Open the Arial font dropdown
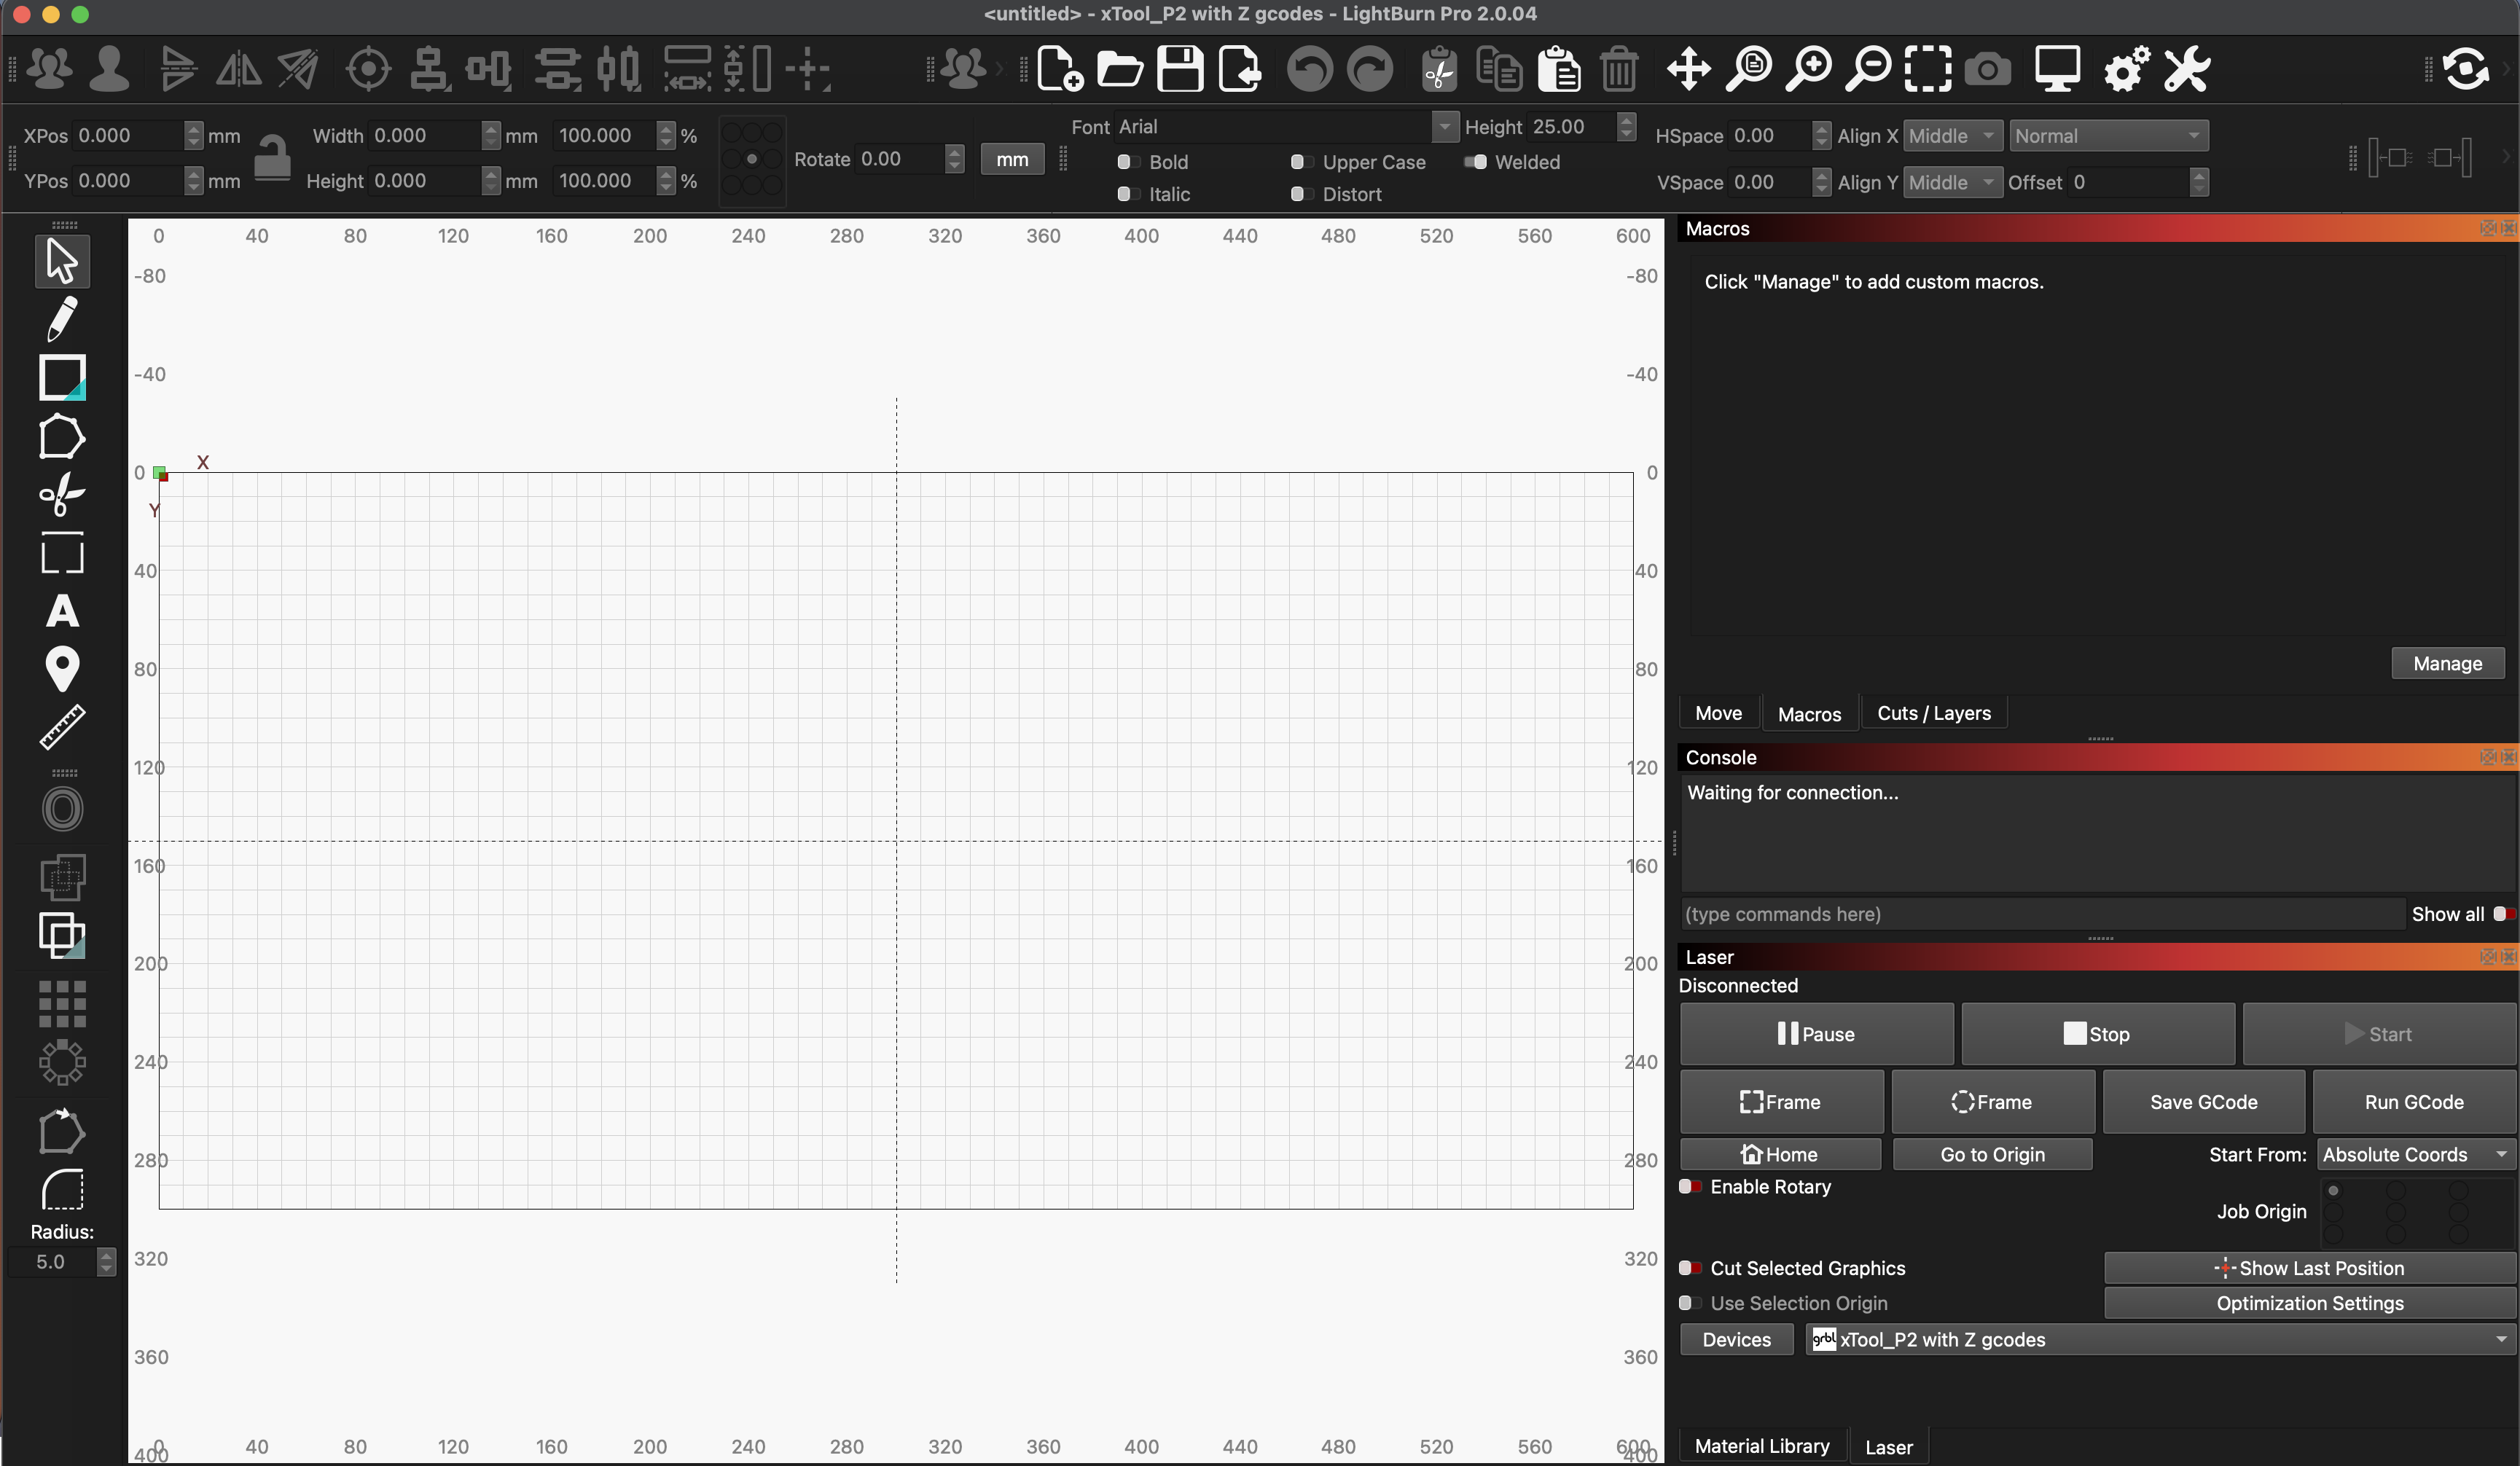Viewport: 2520px width, 1466px height. point(1444,126)
